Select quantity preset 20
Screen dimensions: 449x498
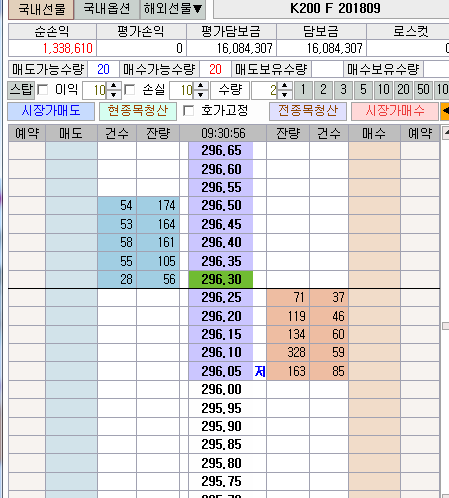403,90
